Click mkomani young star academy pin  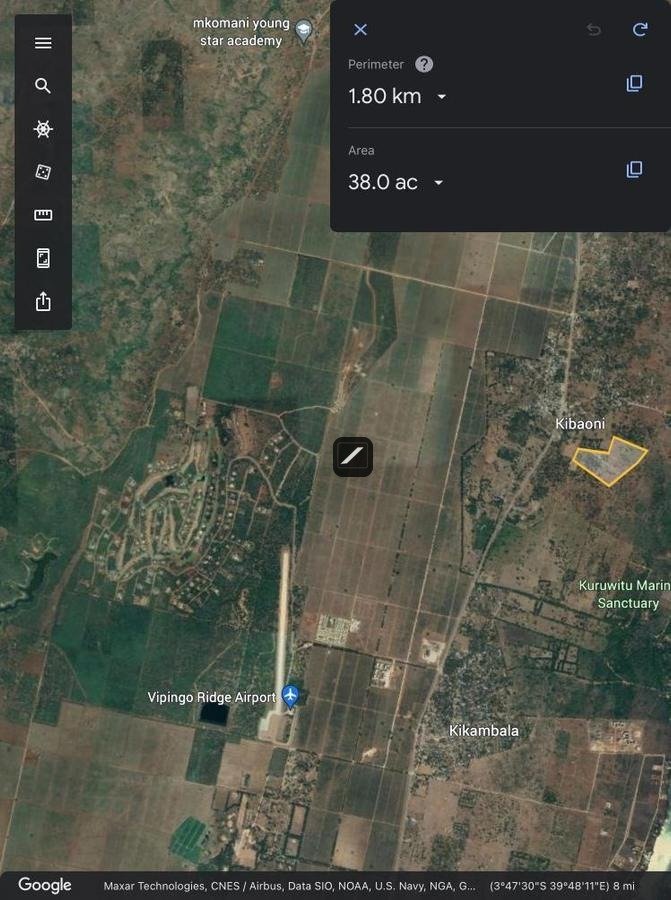click(x=305, y=32)
